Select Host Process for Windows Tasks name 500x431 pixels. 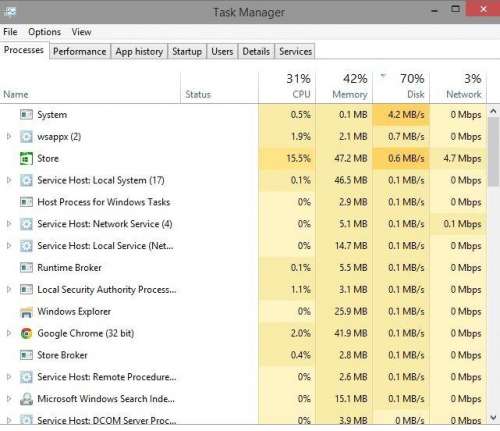click(x=104, y=202)
